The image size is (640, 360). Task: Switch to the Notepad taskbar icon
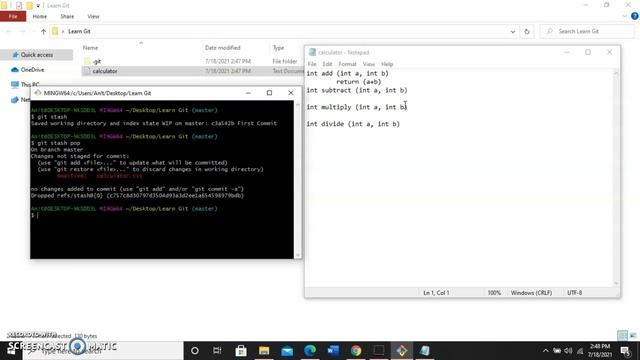pos(424,351)
